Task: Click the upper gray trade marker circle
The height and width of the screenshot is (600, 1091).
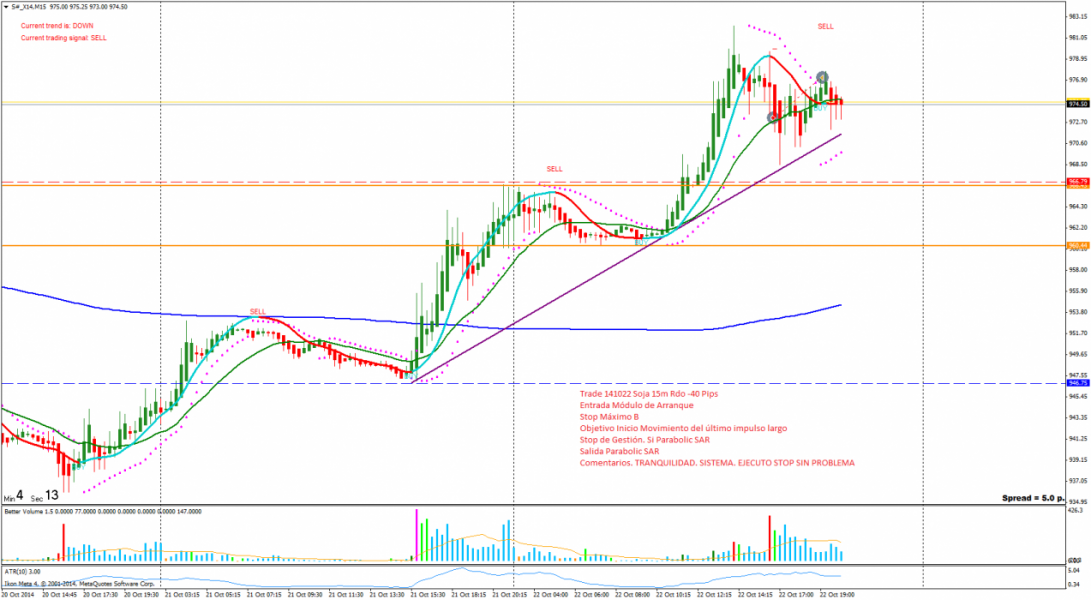Action: 822,77
